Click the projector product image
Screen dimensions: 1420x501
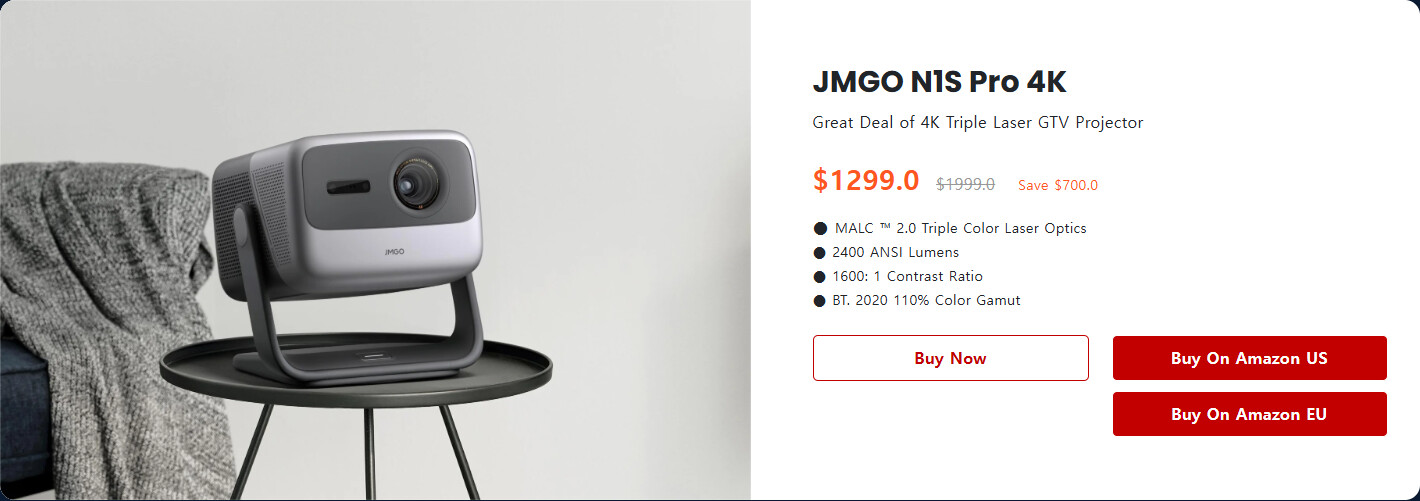click(375, 250)
